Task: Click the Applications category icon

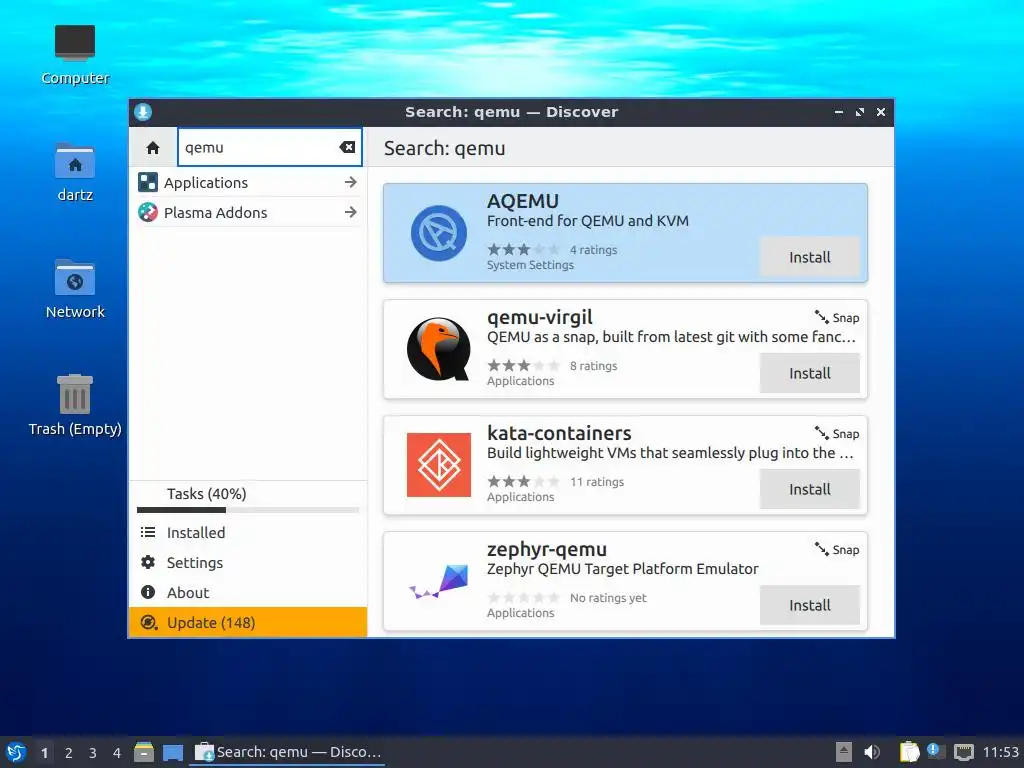Action: click(148, 182)
